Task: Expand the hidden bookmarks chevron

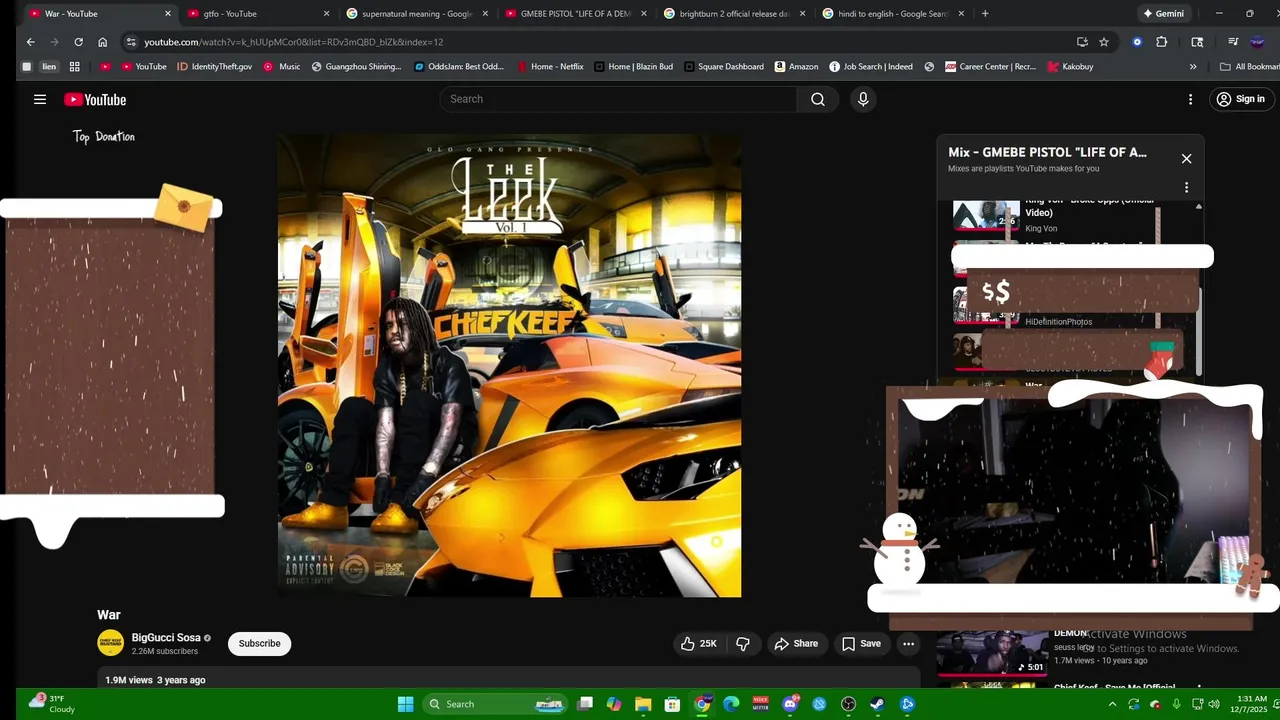Action: (x=1193, y=67)
